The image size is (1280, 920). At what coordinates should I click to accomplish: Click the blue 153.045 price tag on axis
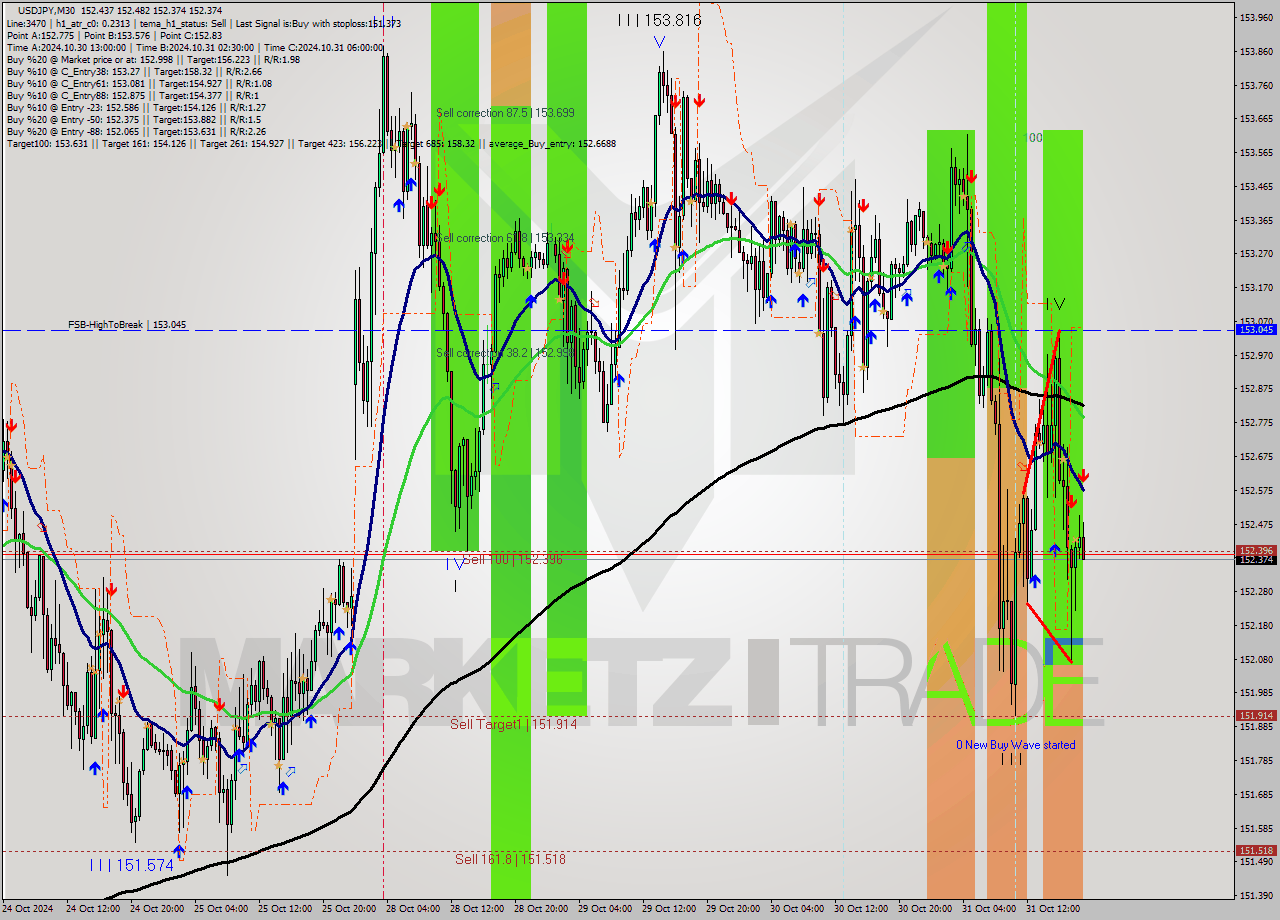pos(1256,329)
